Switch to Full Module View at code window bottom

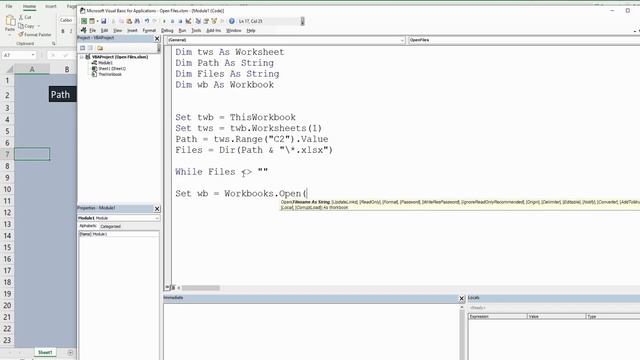click(x=173, y=287)
